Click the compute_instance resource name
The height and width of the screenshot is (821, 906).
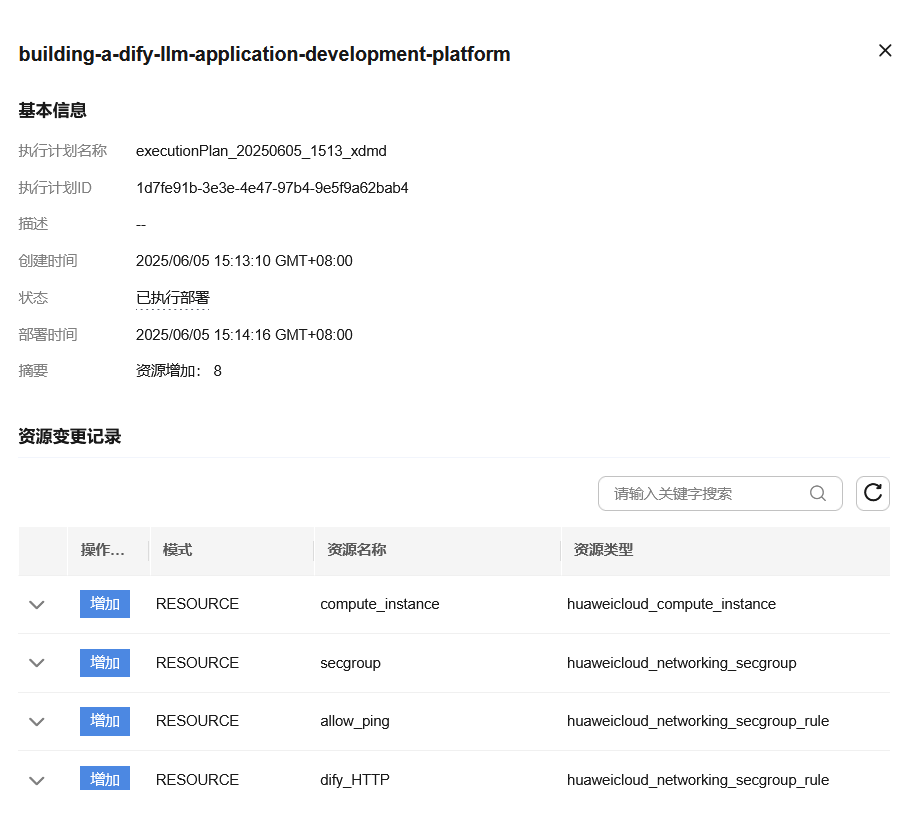380,604
